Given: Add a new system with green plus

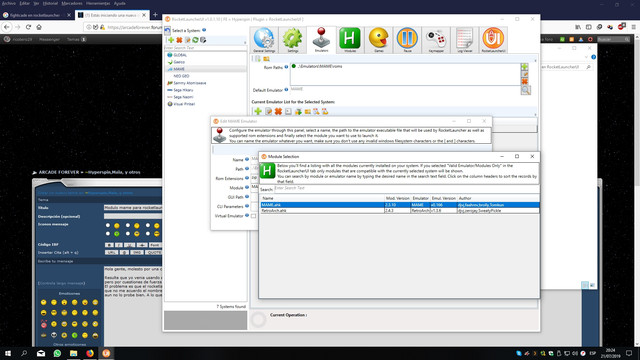Looking at the screenshot, I should (171, 40).
